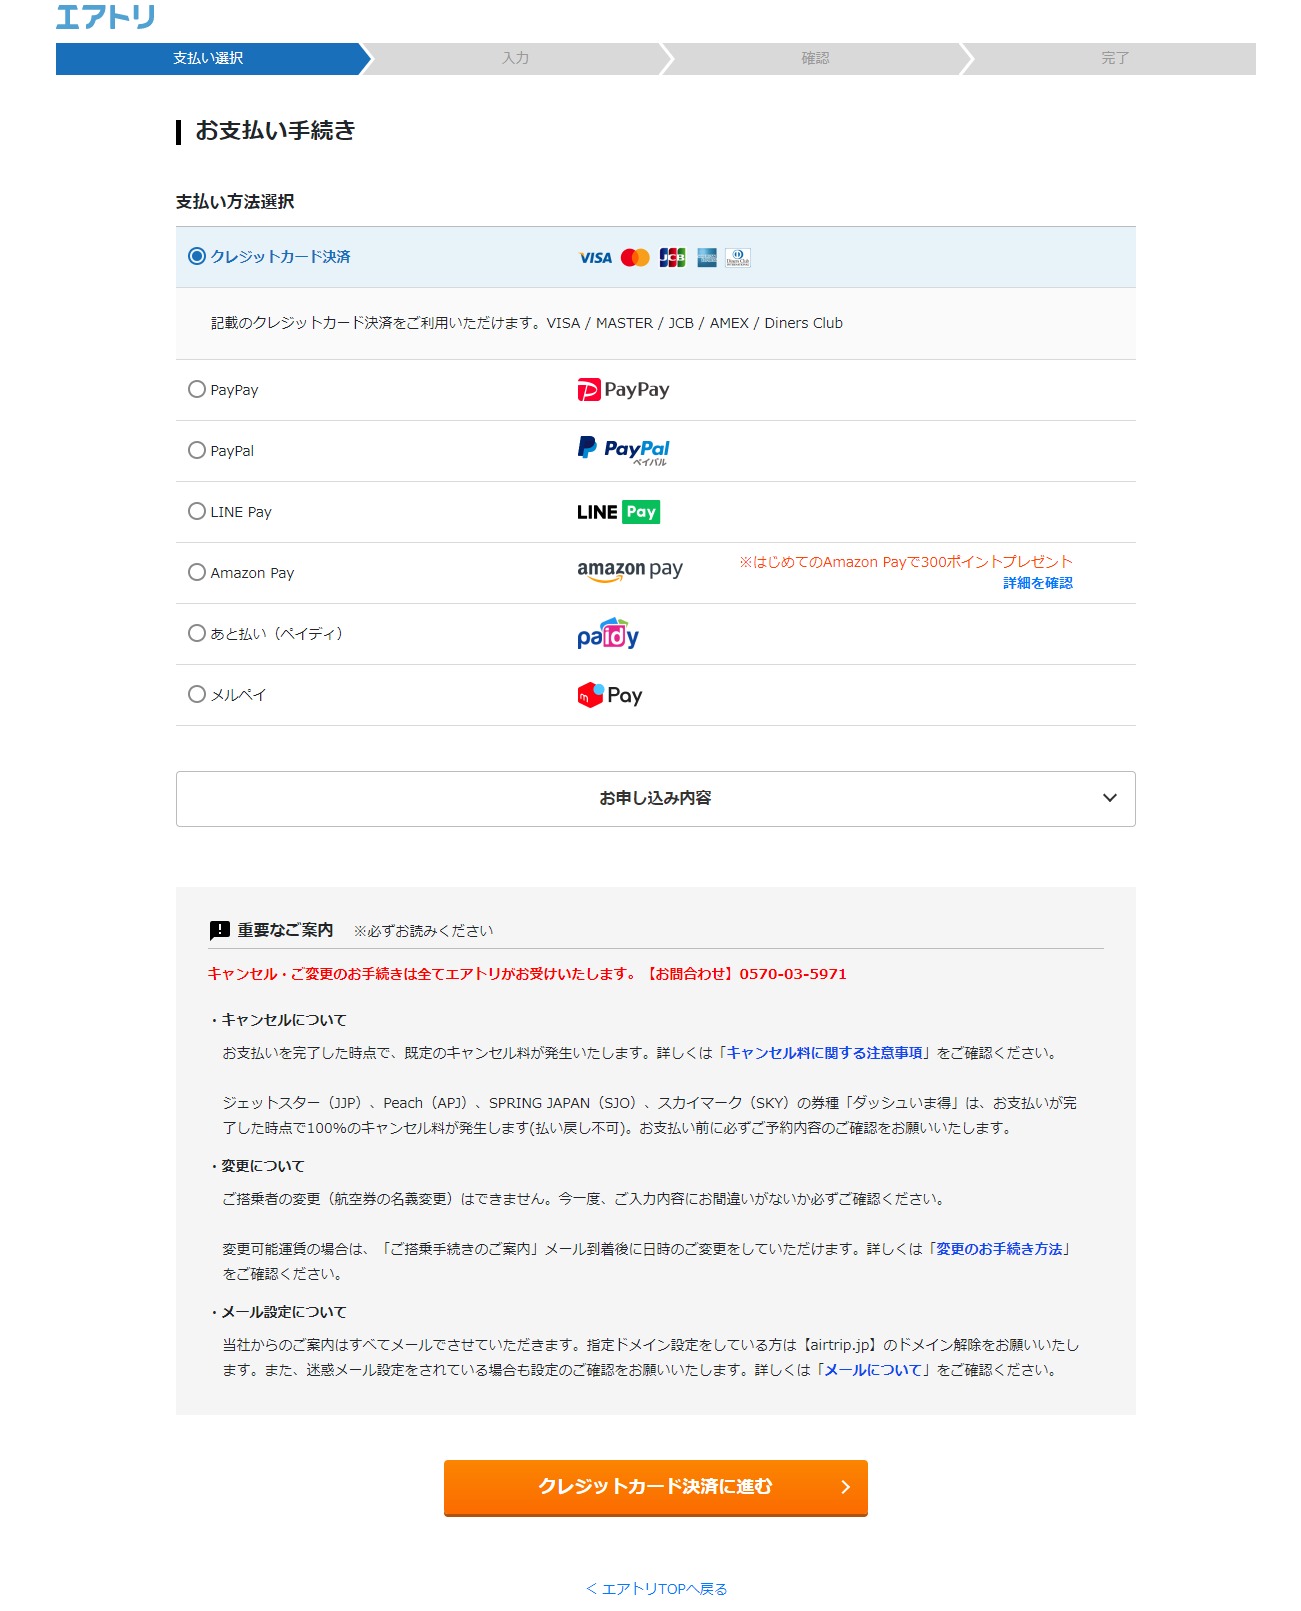Select the あと払い（ペイディ）radio button
Viewport: 1301px width, 1611px height.
(197, 634)
